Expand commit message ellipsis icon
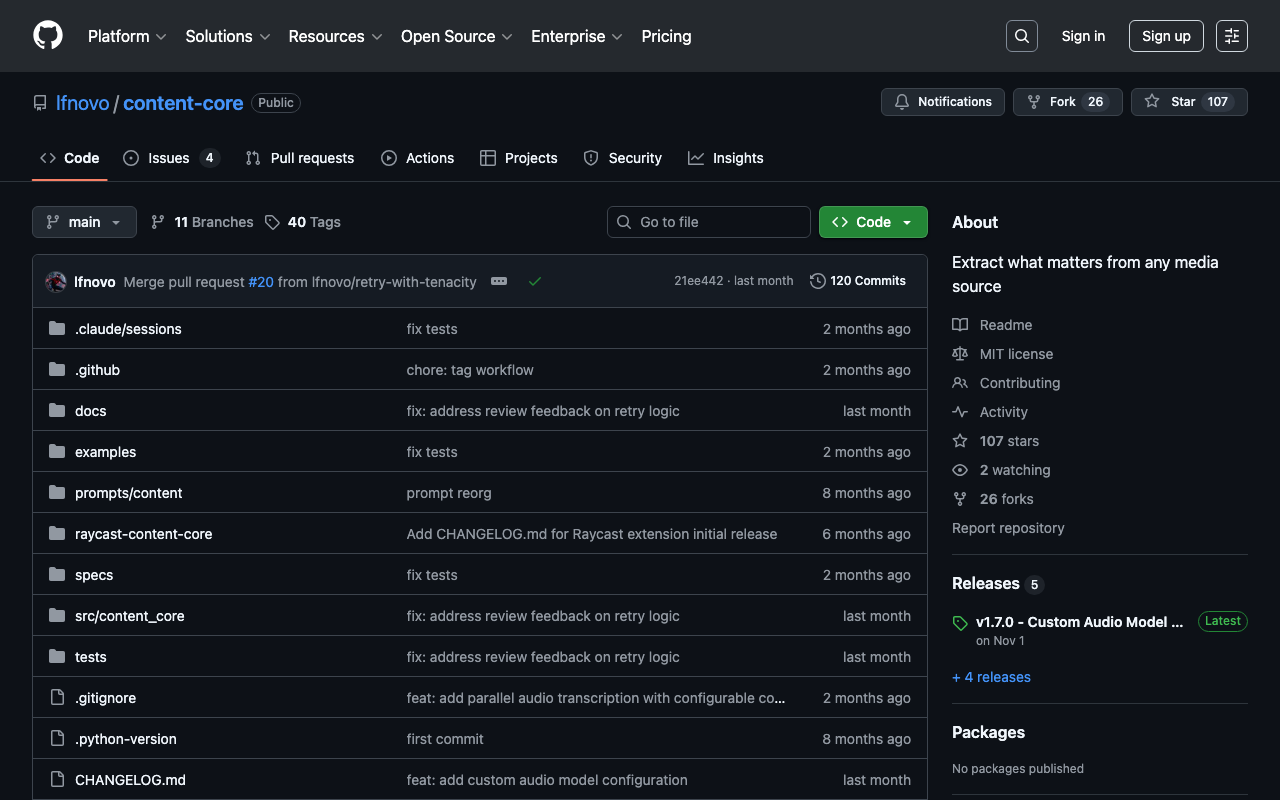This screenshot has height=800, width=1280. (x=499, y=282)
